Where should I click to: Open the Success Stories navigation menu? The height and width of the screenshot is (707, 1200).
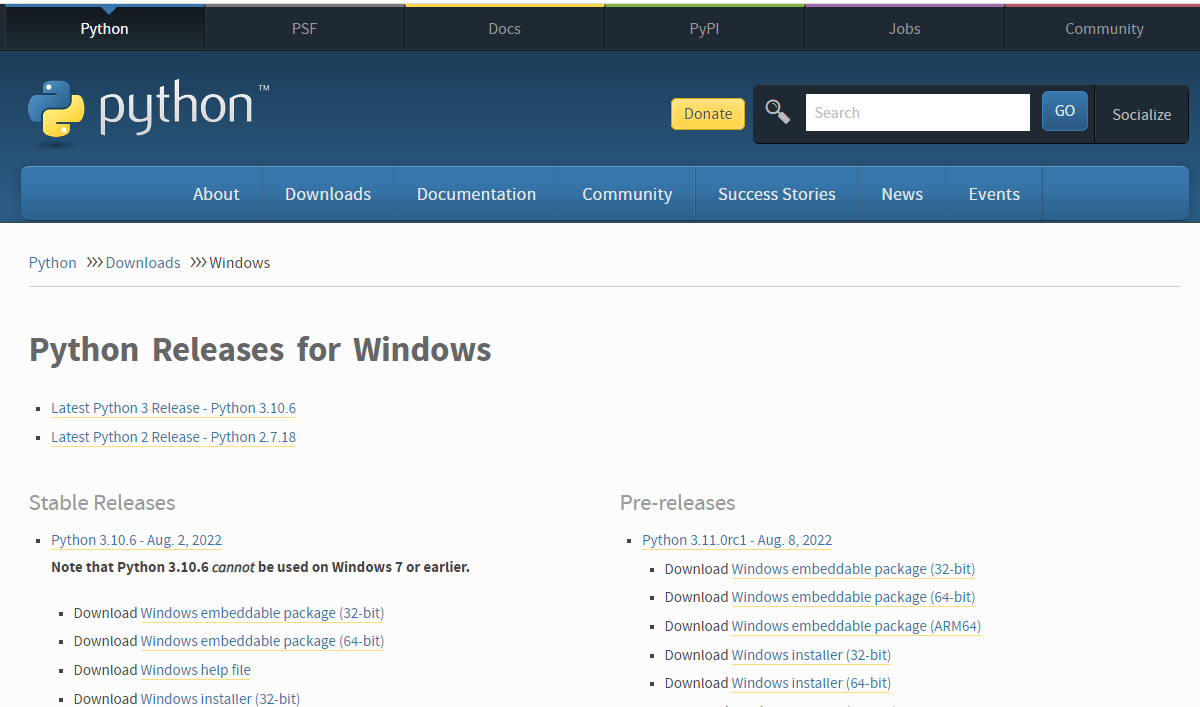click(777, 194)
